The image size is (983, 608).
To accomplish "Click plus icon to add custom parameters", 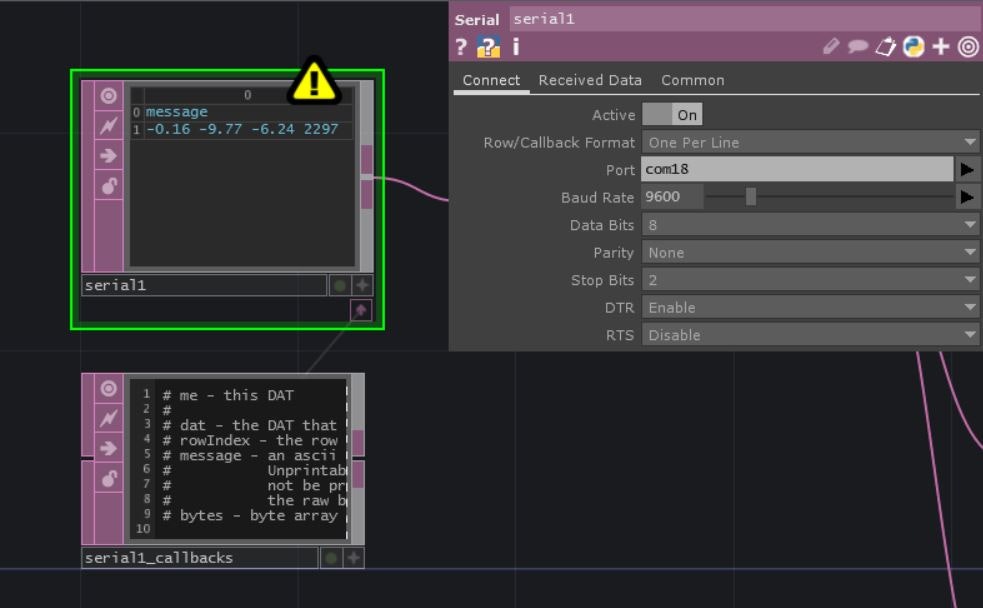I will pos(941,46).
